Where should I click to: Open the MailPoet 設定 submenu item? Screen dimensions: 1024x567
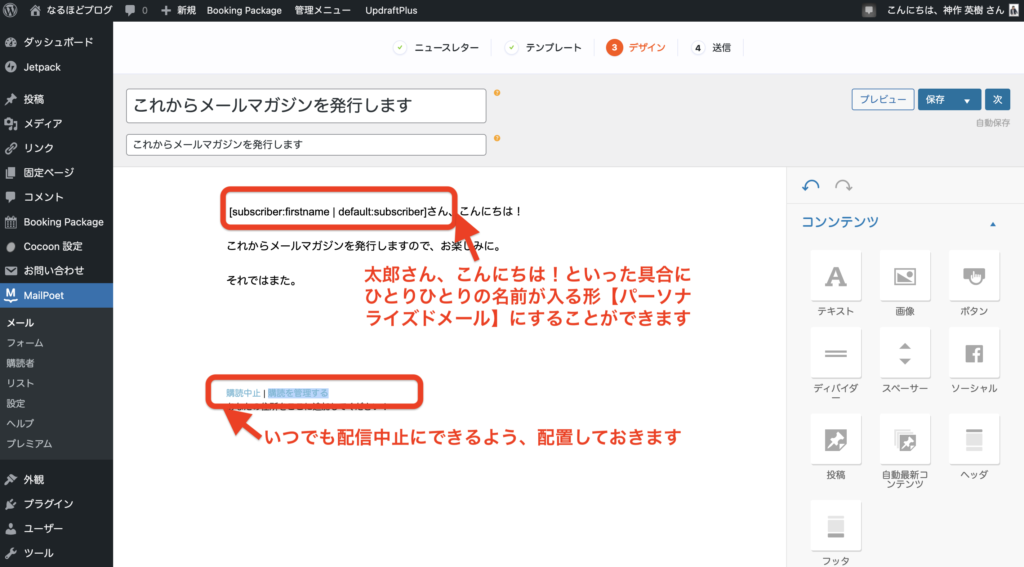[16, 404]
